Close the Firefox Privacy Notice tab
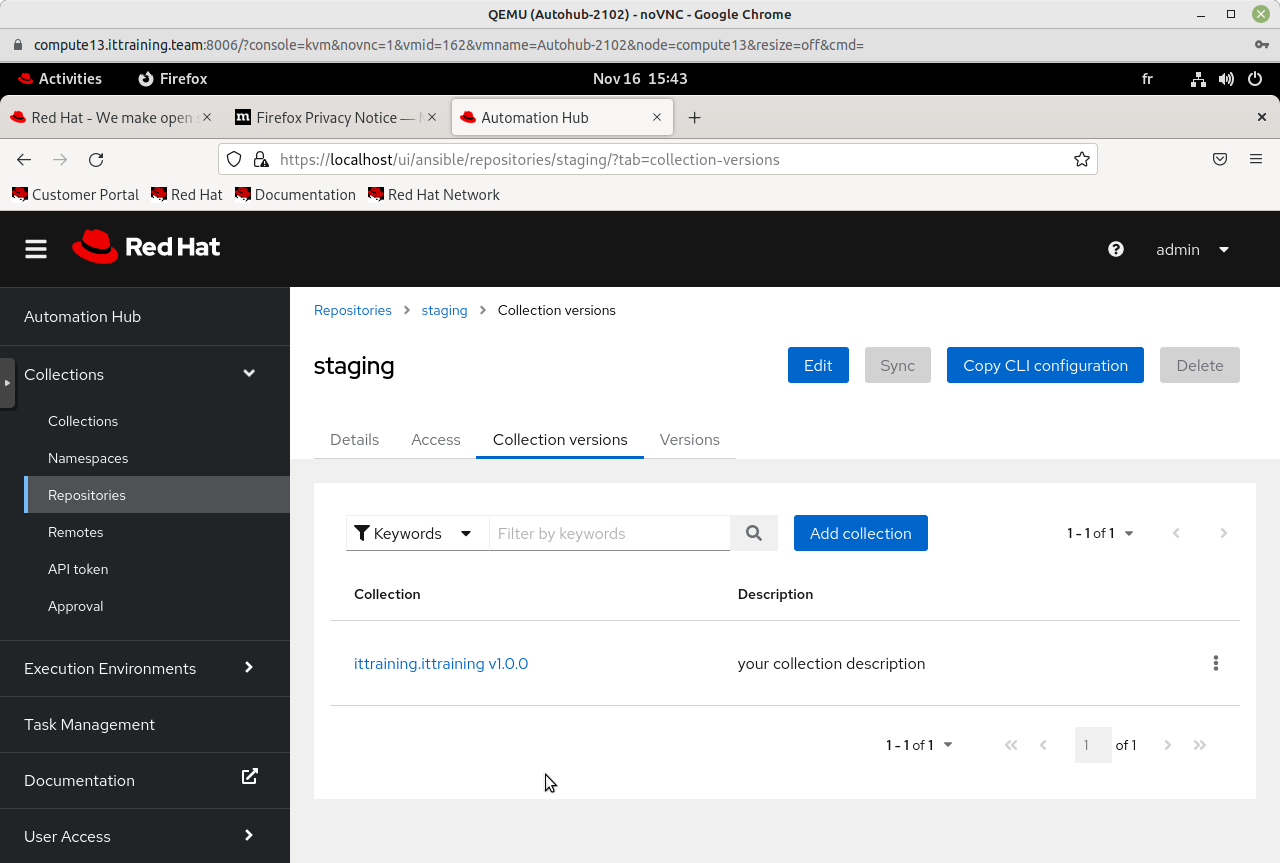 point(432,117)
